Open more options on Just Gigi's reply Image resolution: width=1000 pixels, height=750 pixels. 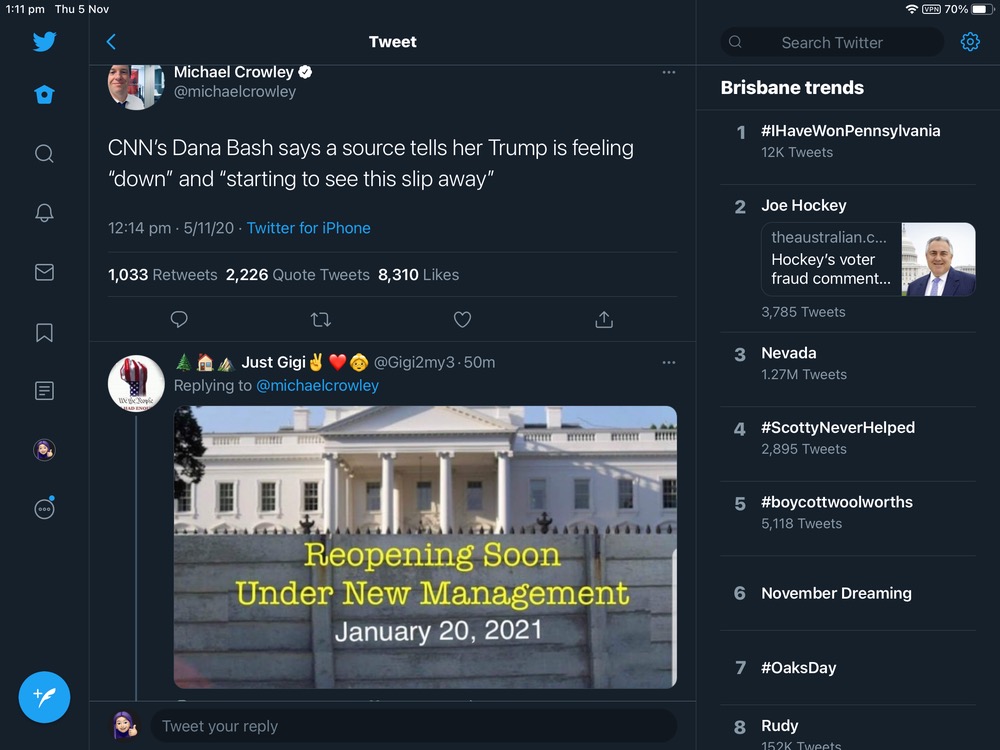coord(668,362)
